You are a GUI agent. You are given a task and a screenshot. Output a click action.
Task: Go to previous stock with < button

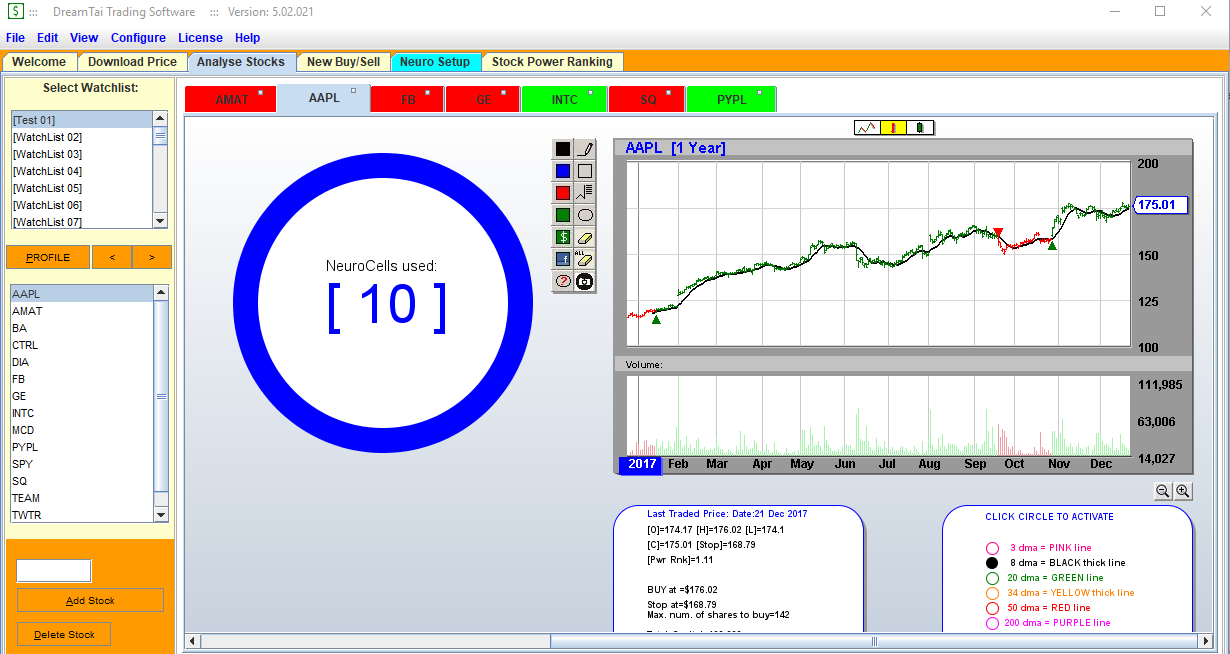click(112, 257)
